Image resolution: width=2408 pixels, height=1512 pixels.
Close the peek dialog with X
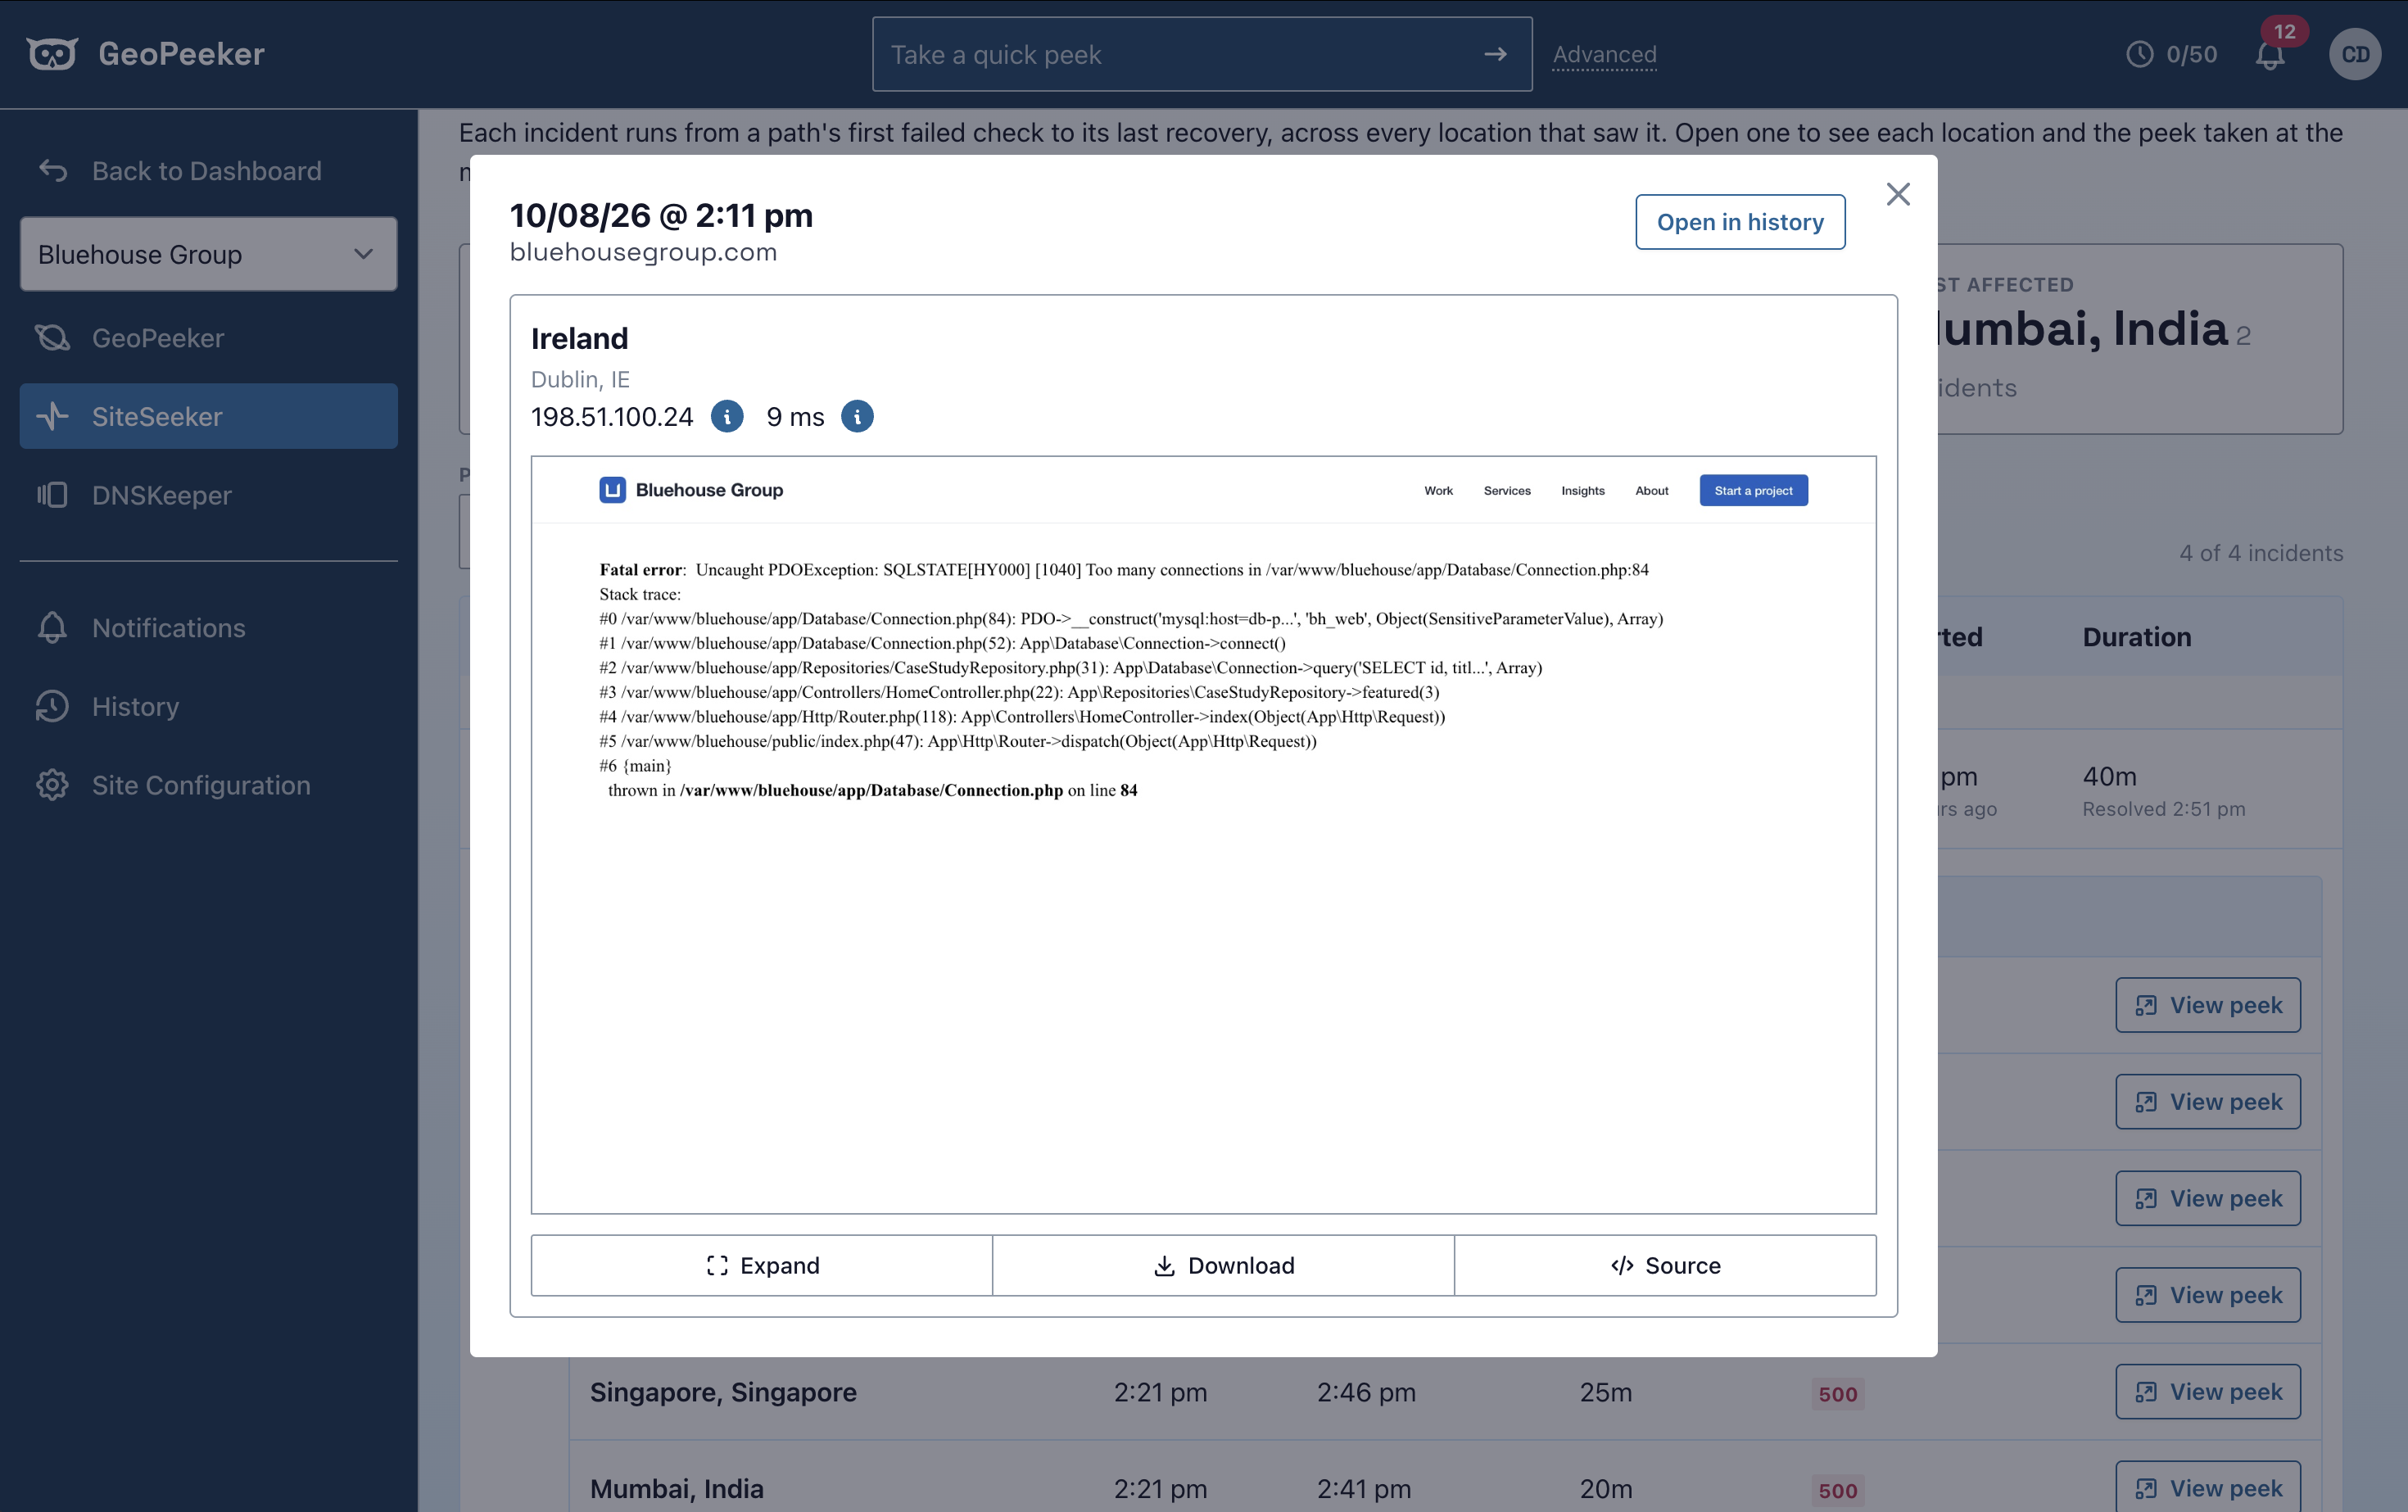(x=1898, y=194)
